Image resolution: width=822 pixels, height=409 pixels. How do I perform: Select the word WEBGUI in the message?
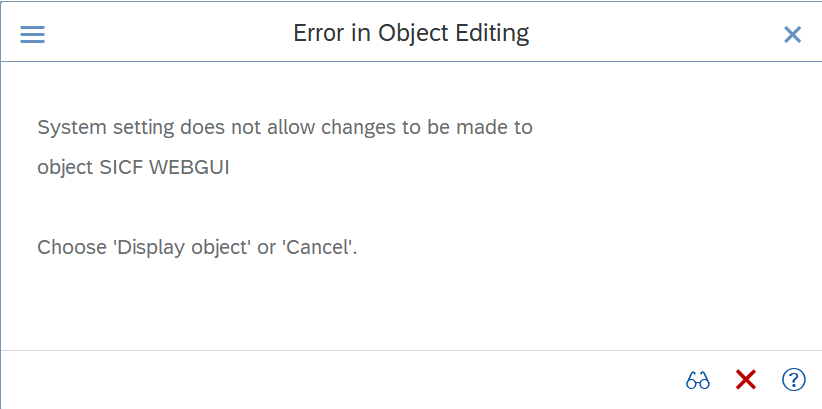[189, 167]
